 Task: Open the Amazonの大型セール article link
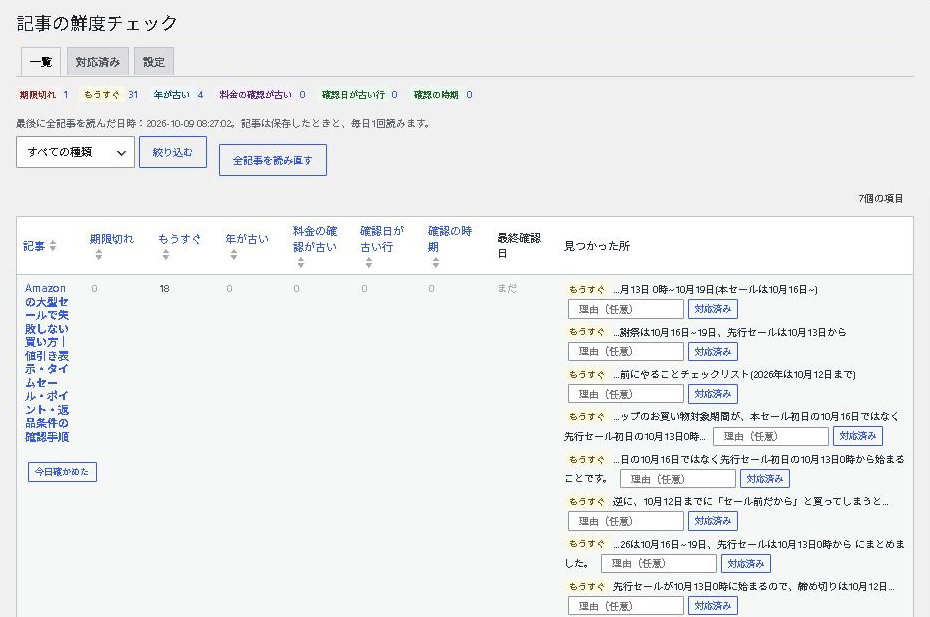(x=47, y=362)
